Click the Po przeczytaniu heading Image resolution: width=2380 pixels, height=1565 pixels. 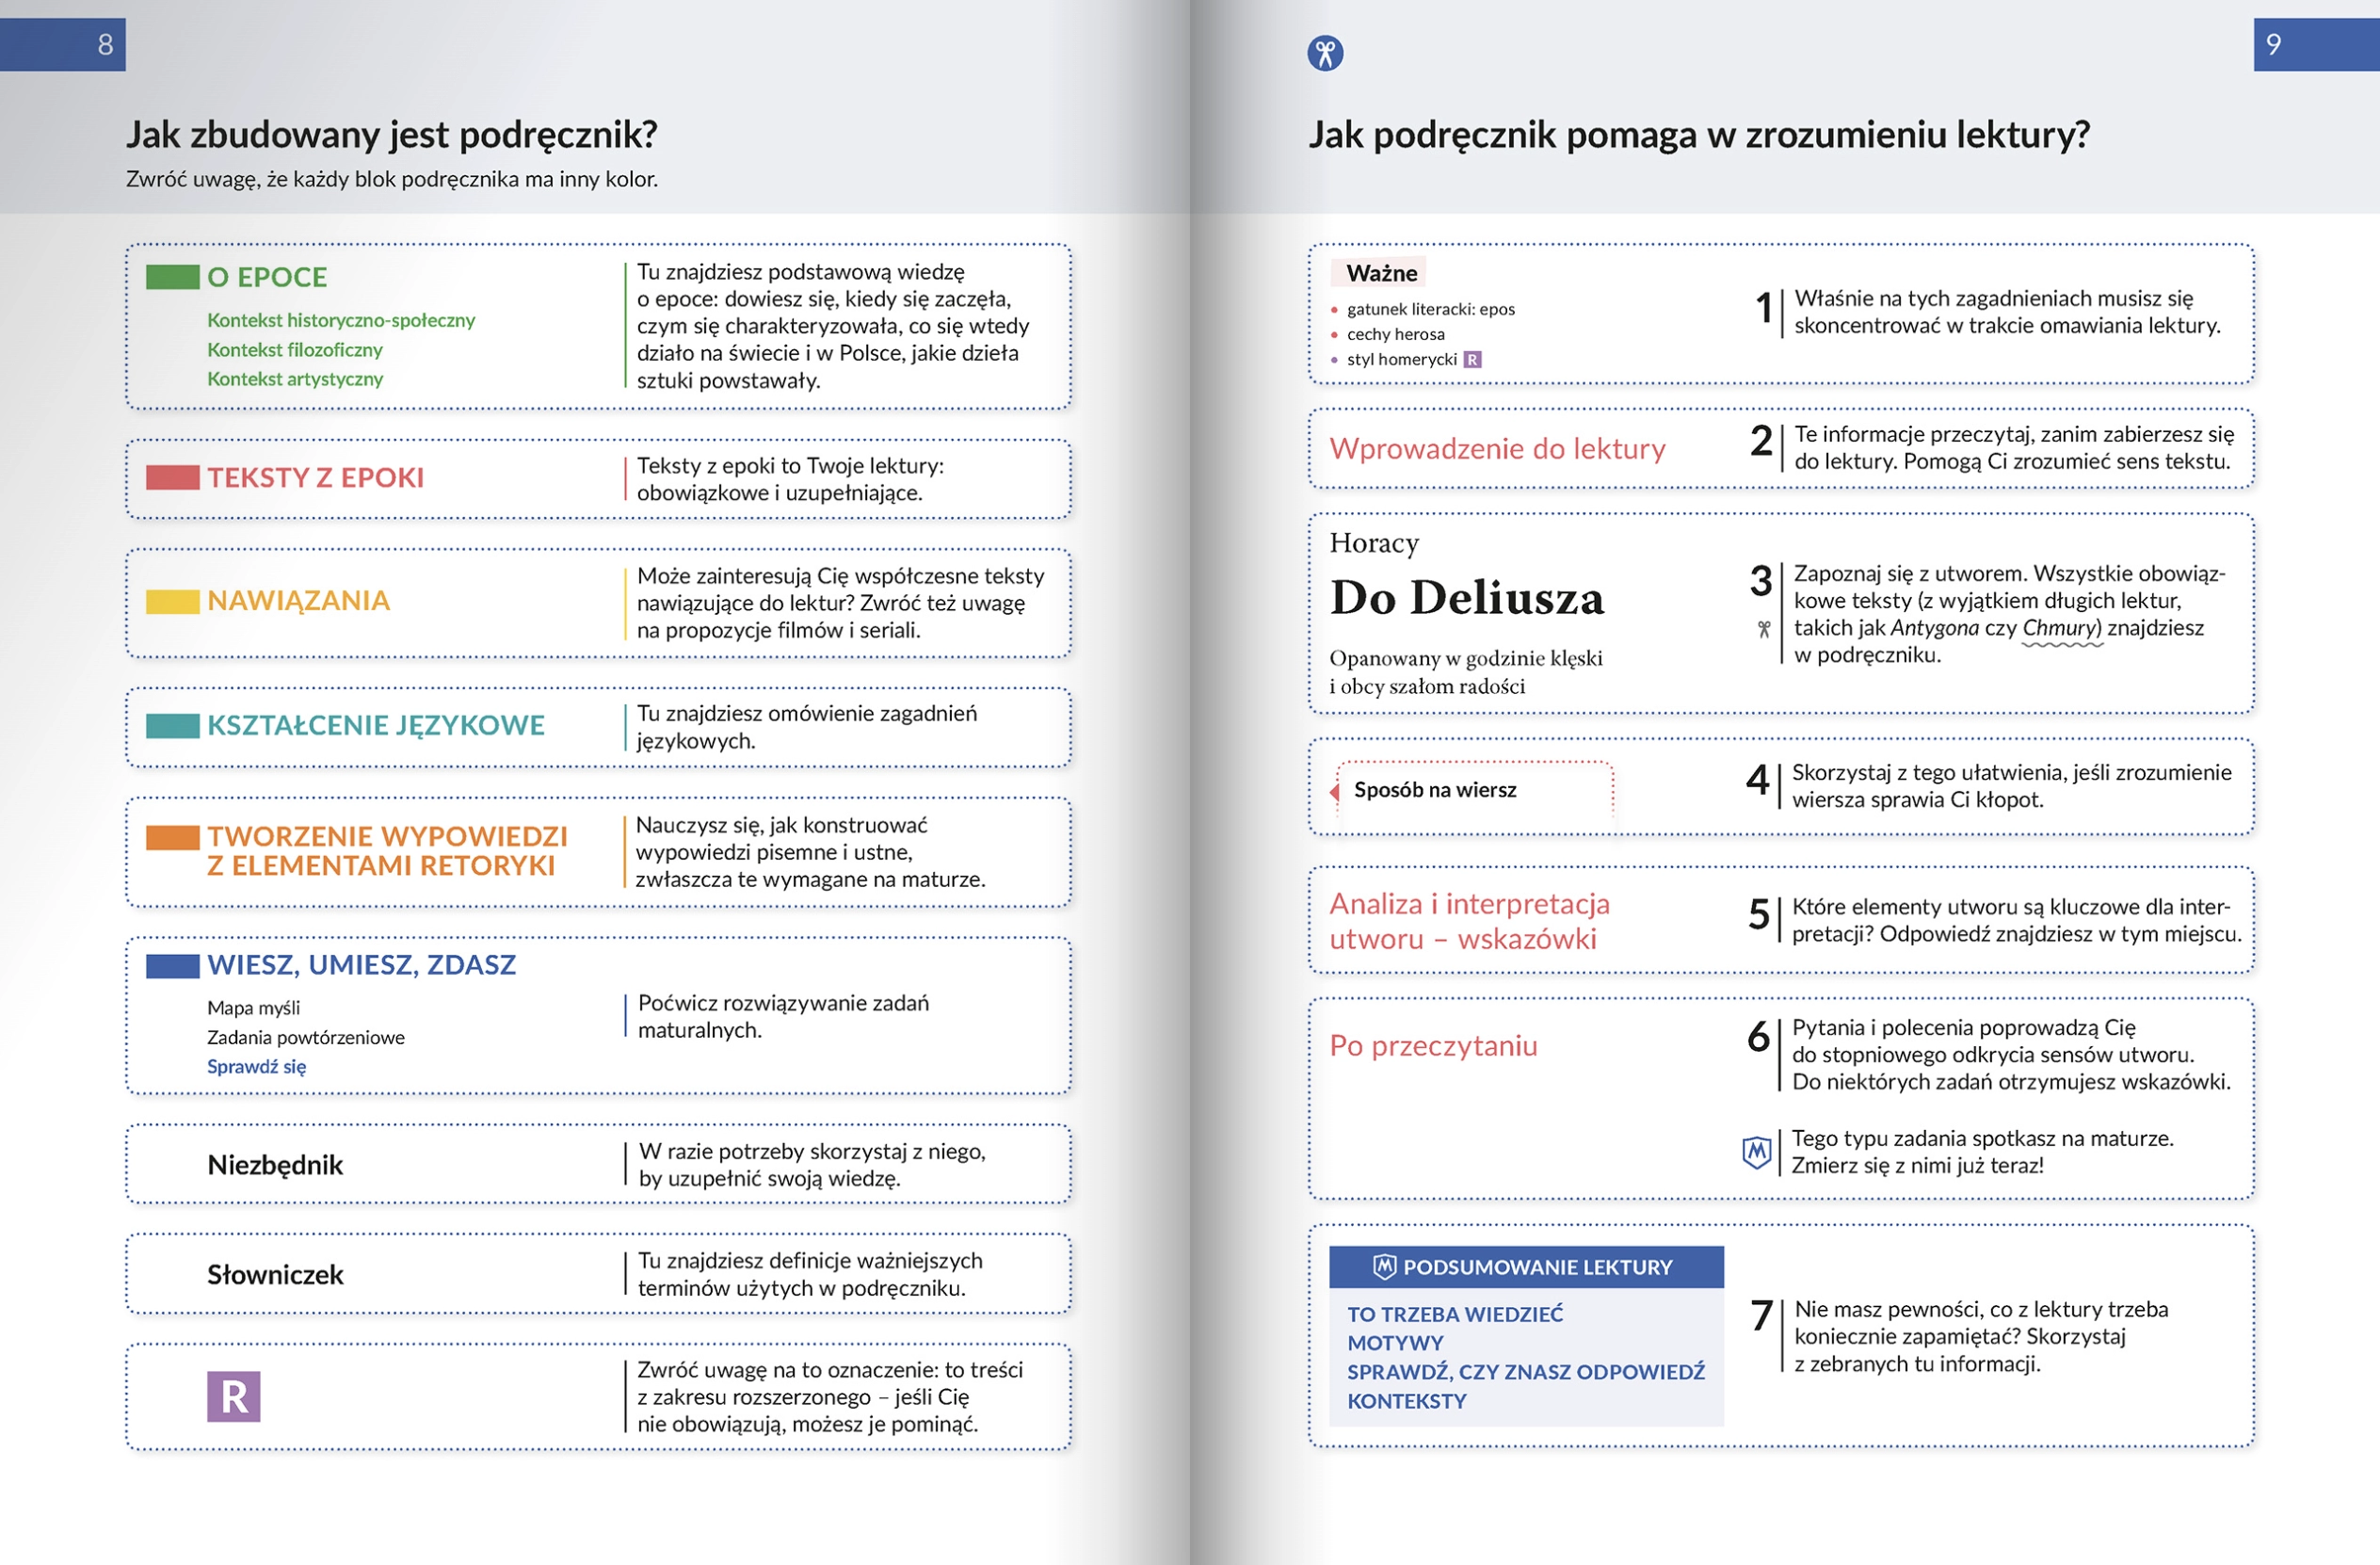(1433, 1046)
